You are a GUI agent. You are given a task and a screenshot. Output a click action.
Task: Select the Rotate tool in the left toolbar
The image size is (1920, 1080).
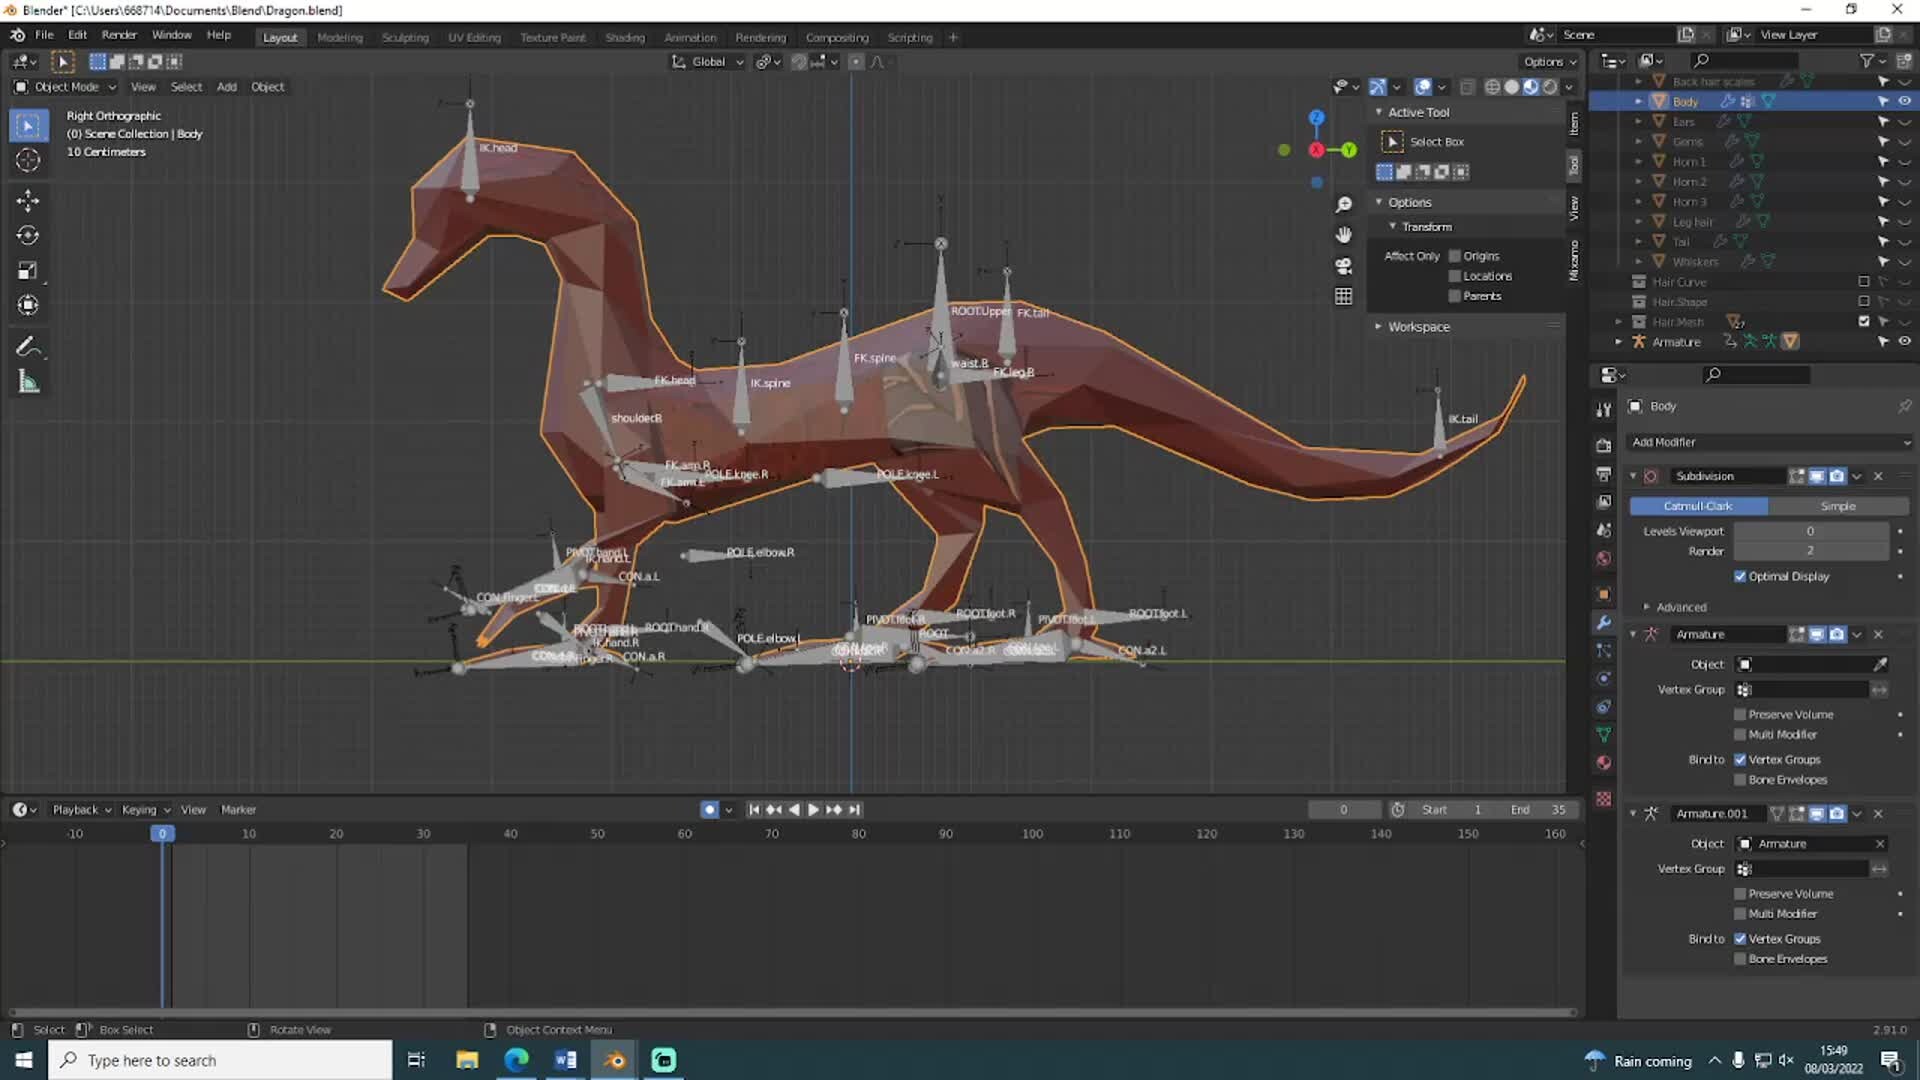(28, 236)
